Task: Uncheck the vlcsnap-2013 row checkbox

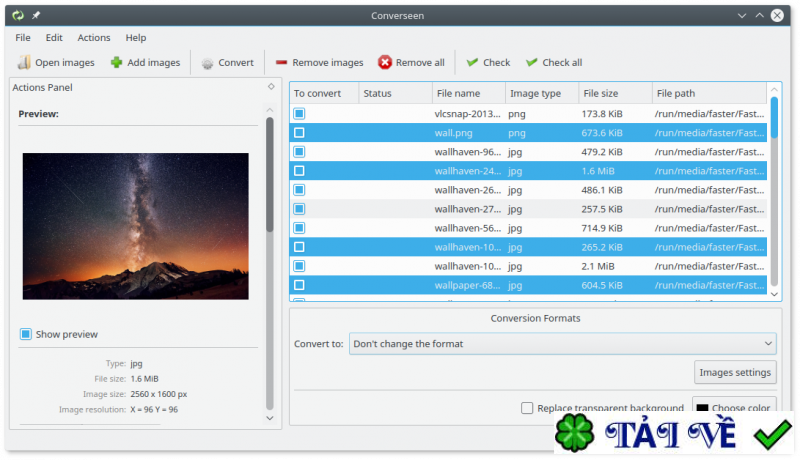Action: [299, 113]
